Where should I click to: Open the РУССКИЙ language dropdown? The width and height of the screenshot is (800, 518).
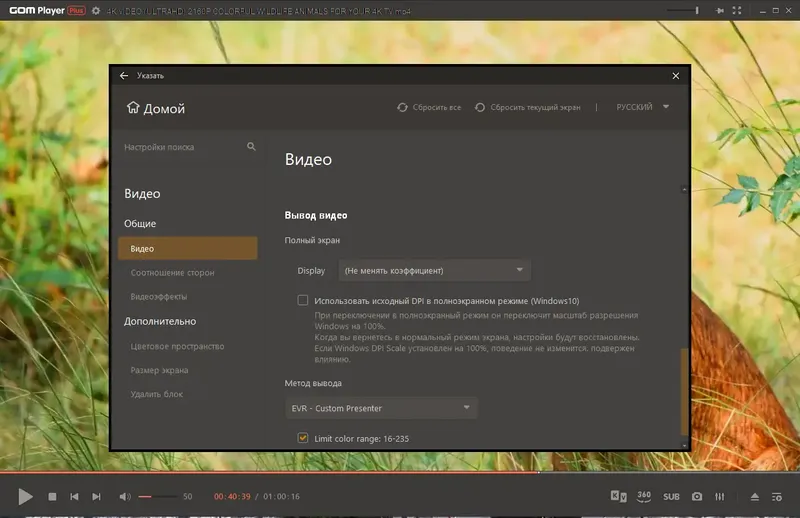click(642, 107)
